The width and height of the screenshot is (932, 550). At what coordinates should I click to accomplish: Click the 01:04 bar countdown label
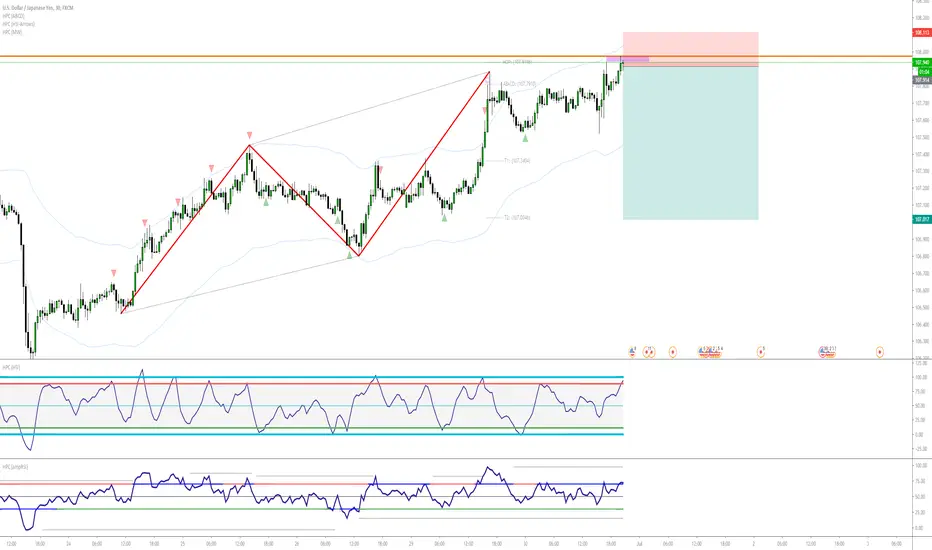[x=924, y=71]
